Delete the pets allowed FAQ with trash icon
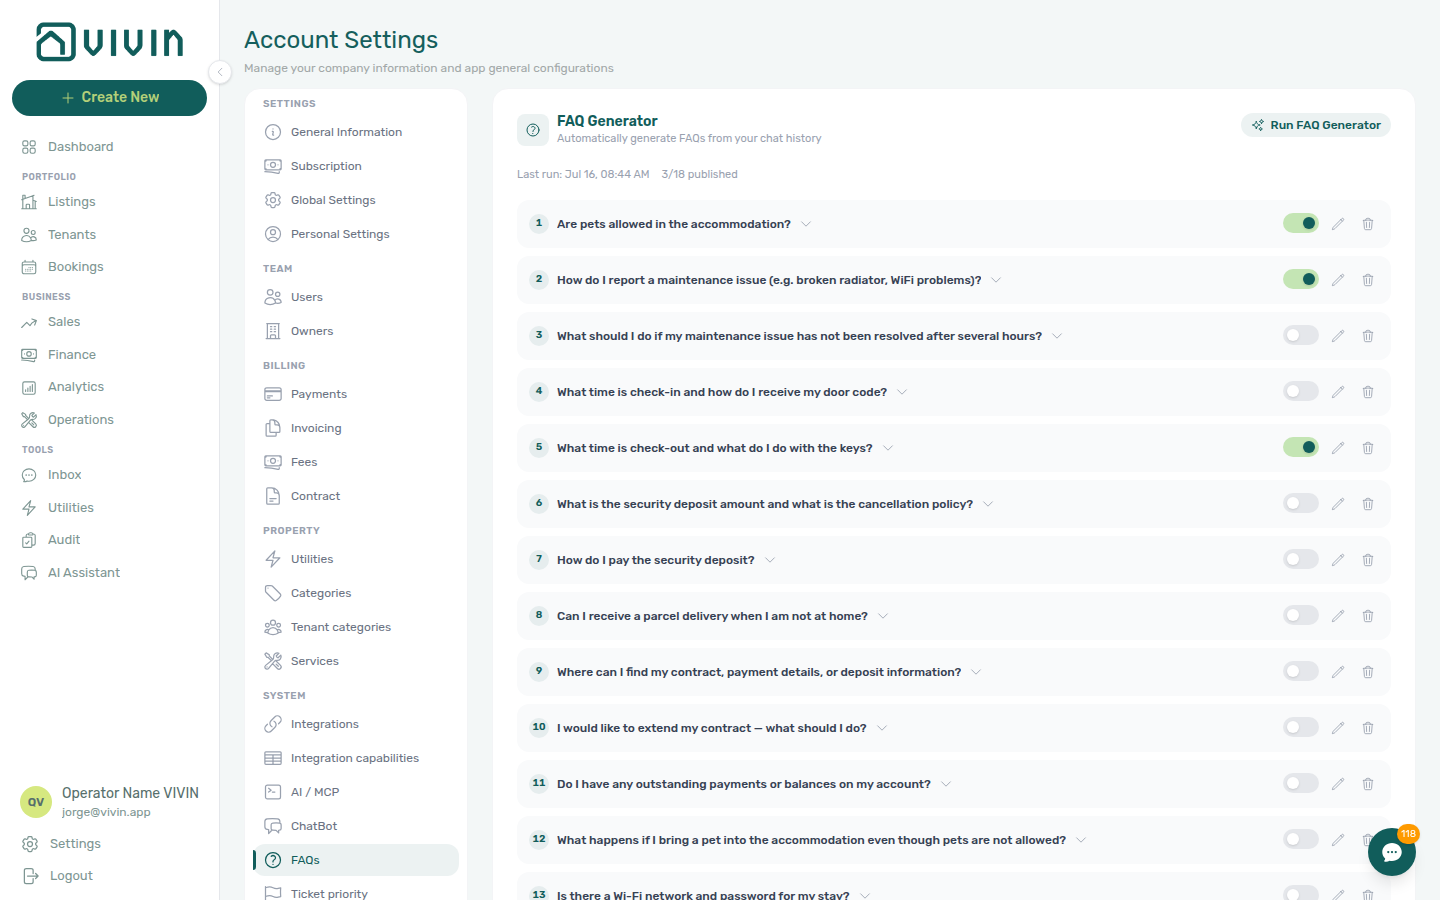 click(1368, 224)
